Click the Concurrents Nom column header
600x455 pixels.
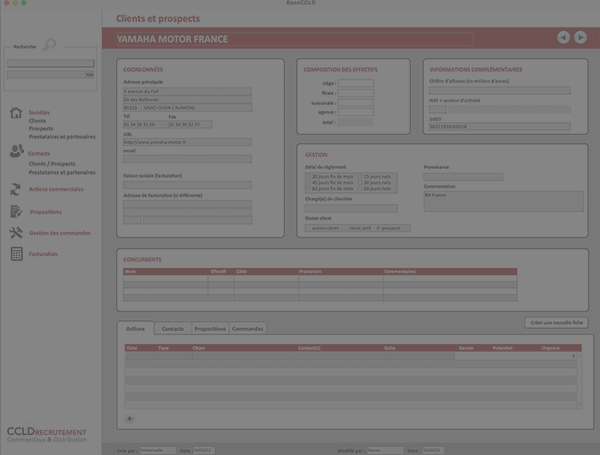tap(165, 271)
